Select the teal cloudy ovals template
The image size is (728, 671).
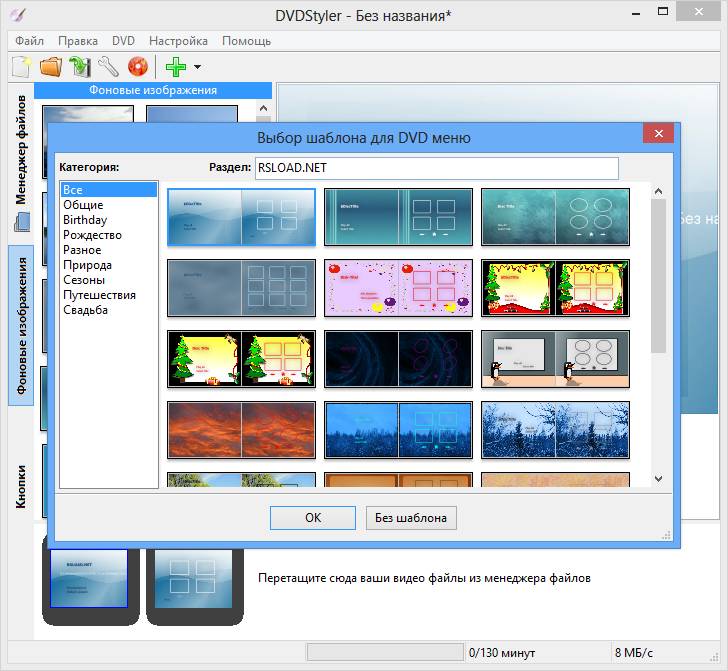(x=555, y=217)
